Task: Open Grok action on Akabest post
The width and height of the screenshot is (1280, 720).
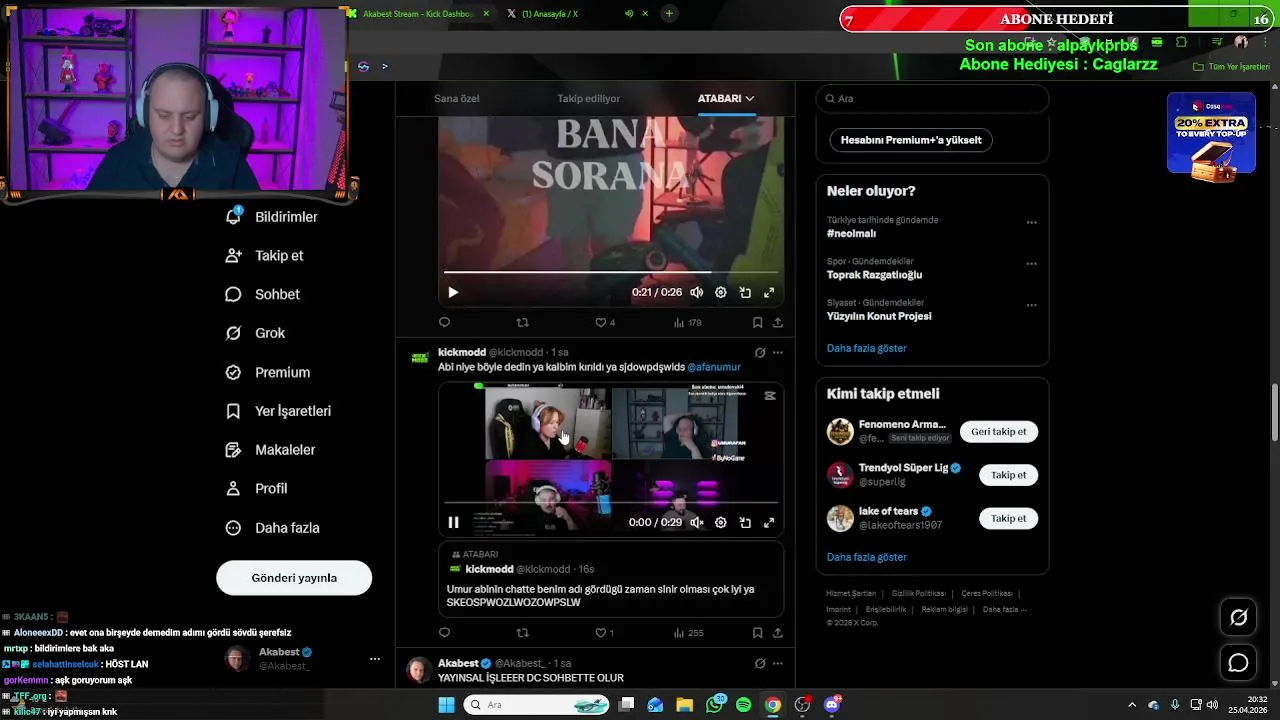Action: pyautogui.click(x=759, y=664)
